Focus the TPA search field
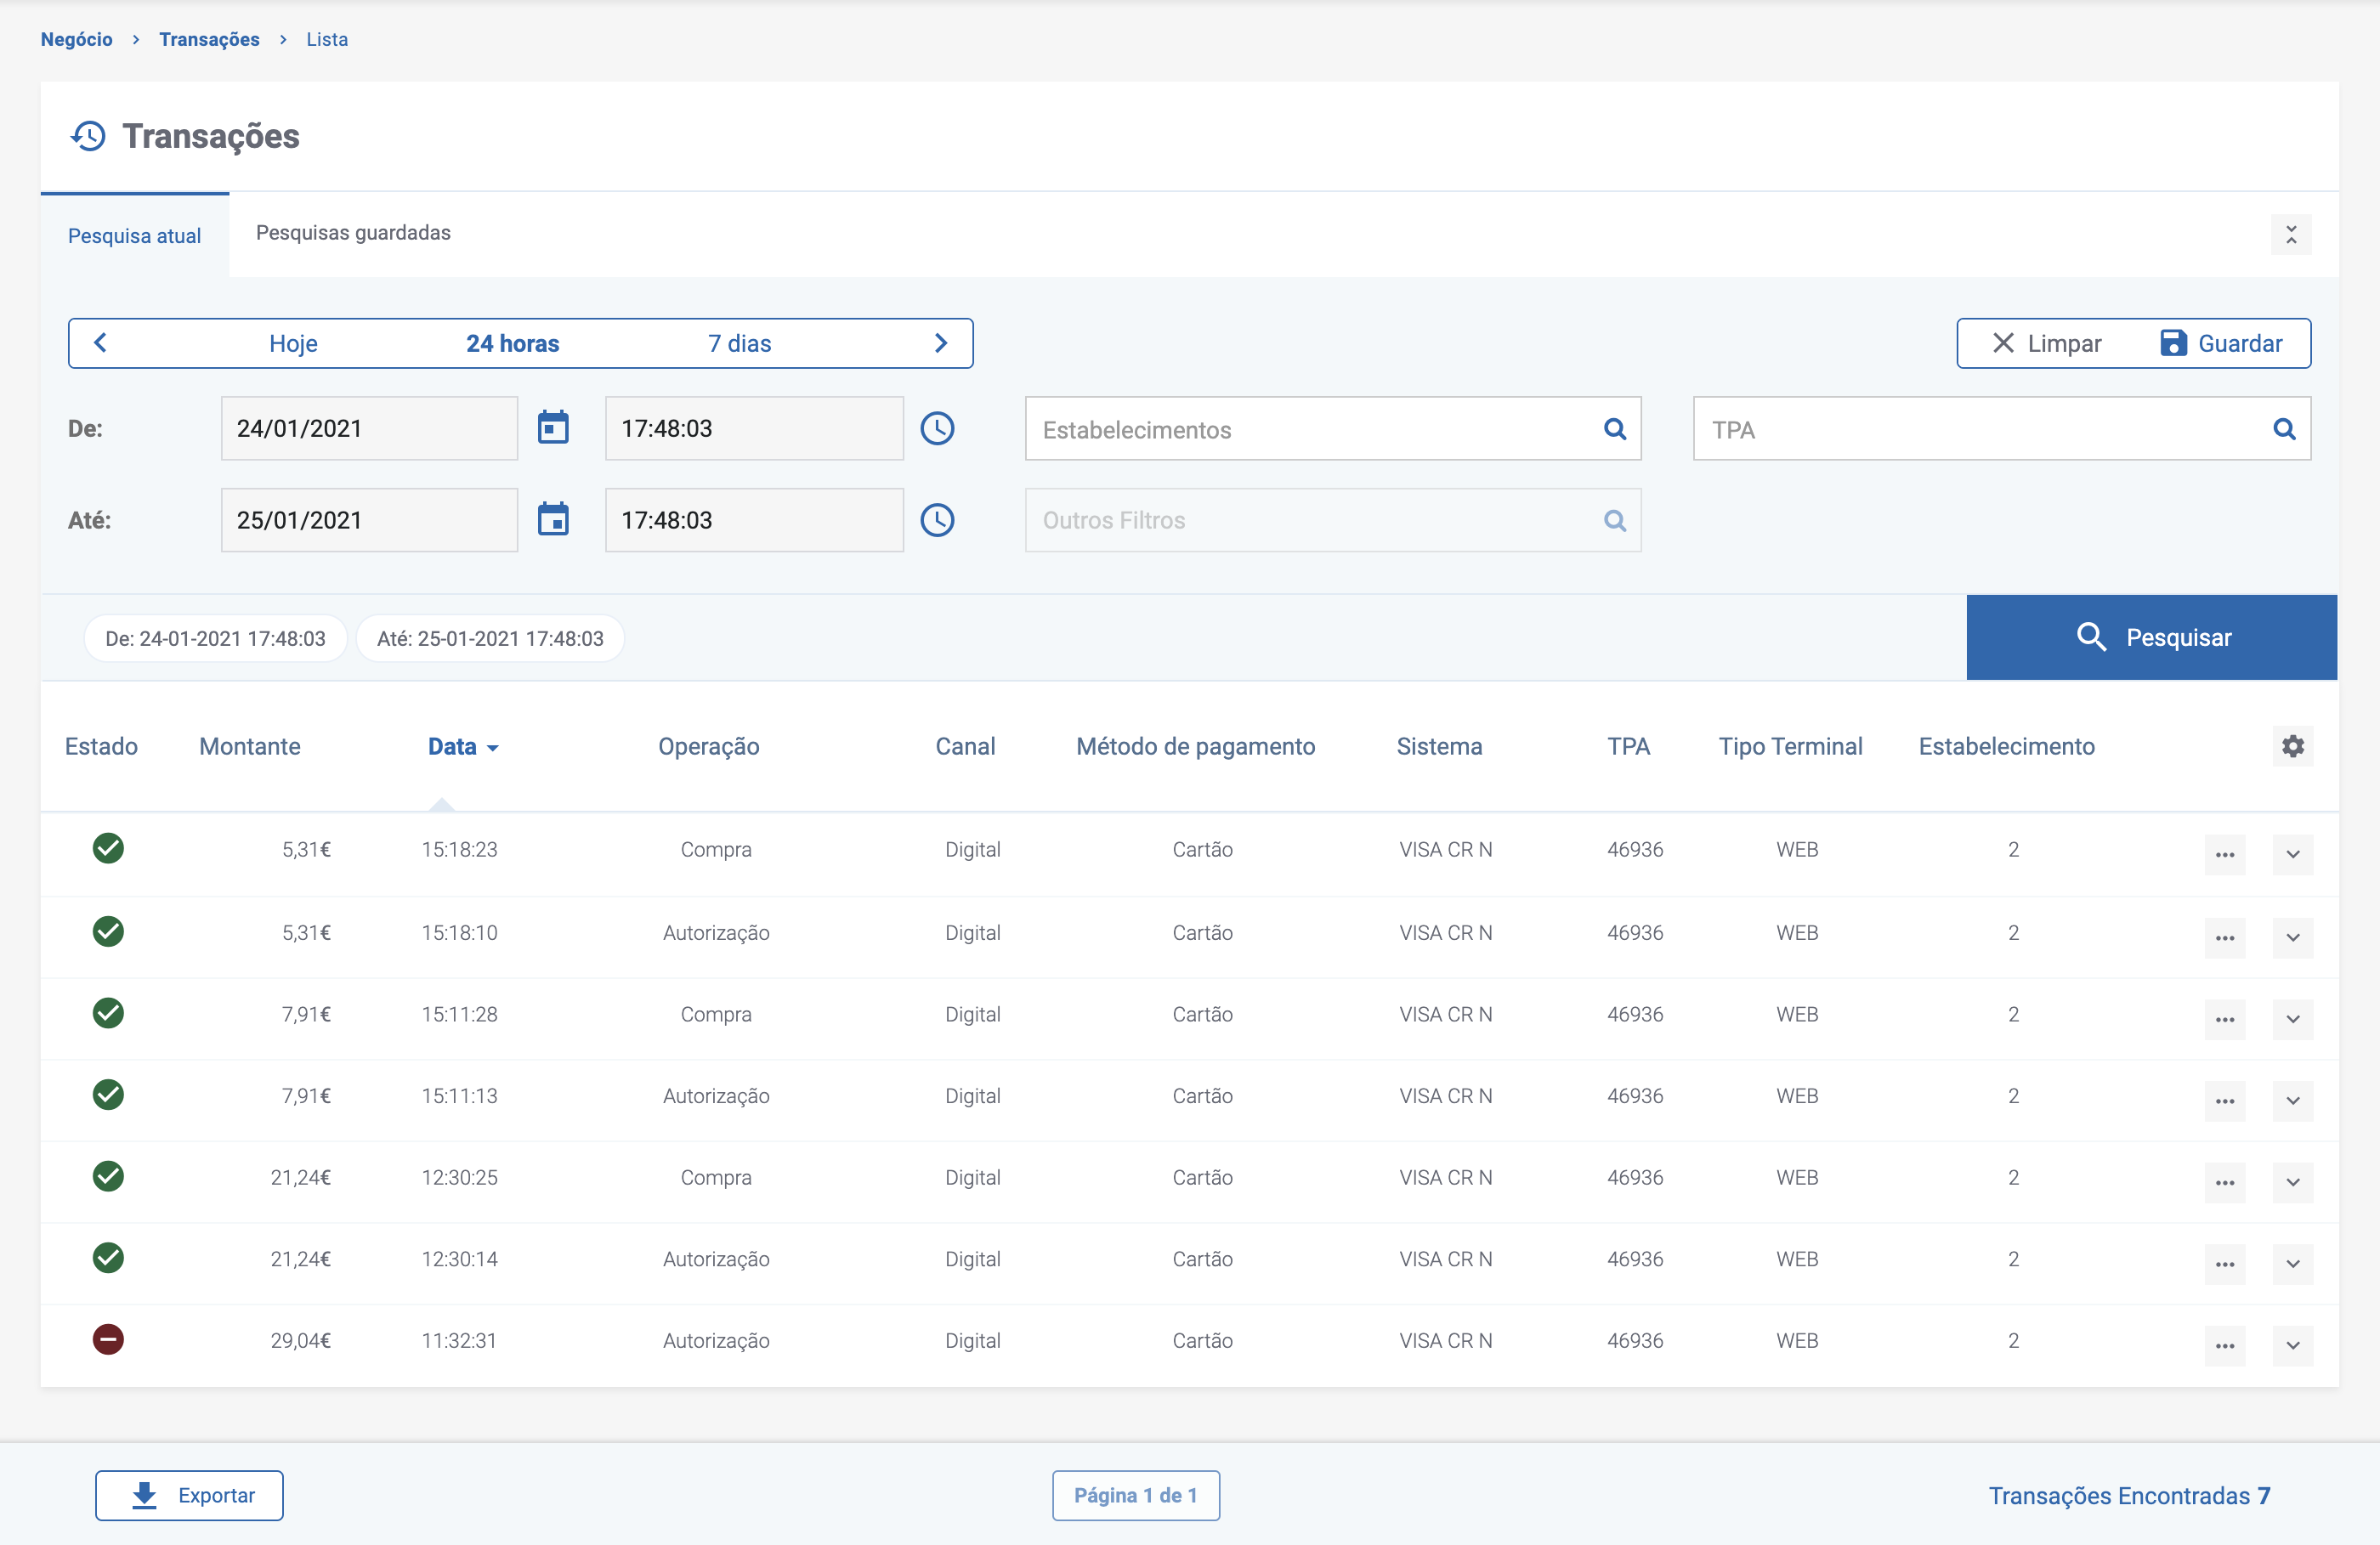The width and height of the screenshot is (2380, 1545). pos(2001,429)
